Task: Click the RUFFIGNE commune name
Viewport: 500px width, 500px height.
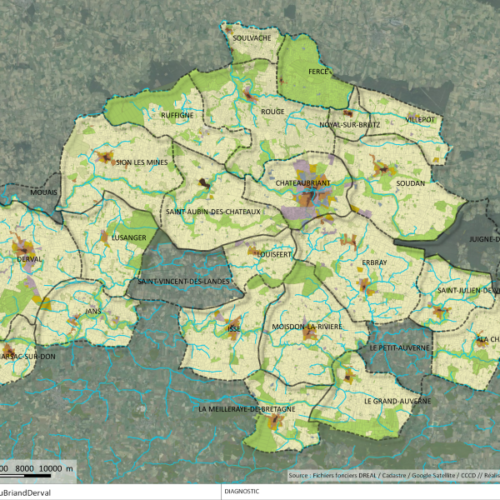Action: [x=177, y=115]
